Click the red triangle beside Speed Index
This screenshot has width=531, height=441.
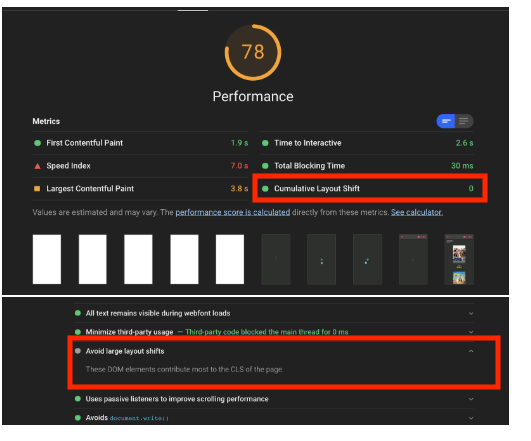37,166
